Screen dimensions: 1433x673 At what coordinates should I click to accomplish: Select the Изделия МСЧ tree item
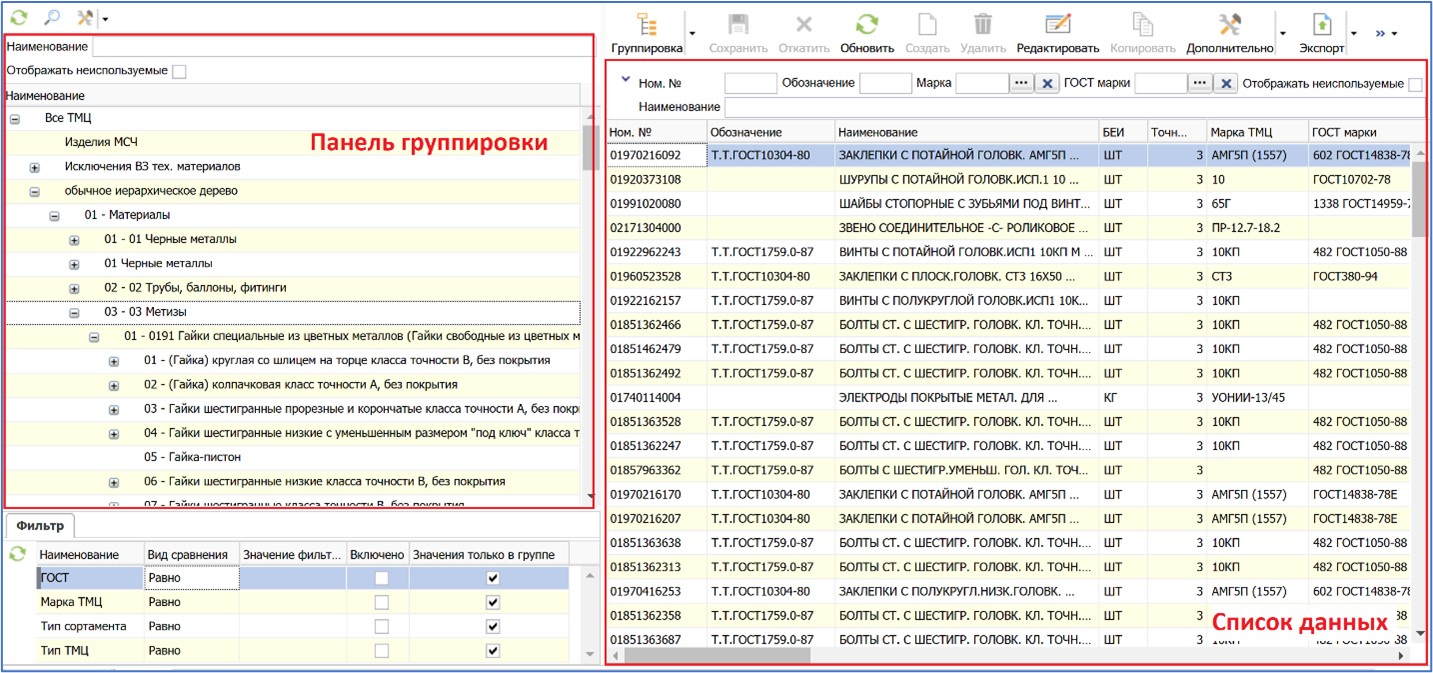[101, 142]
